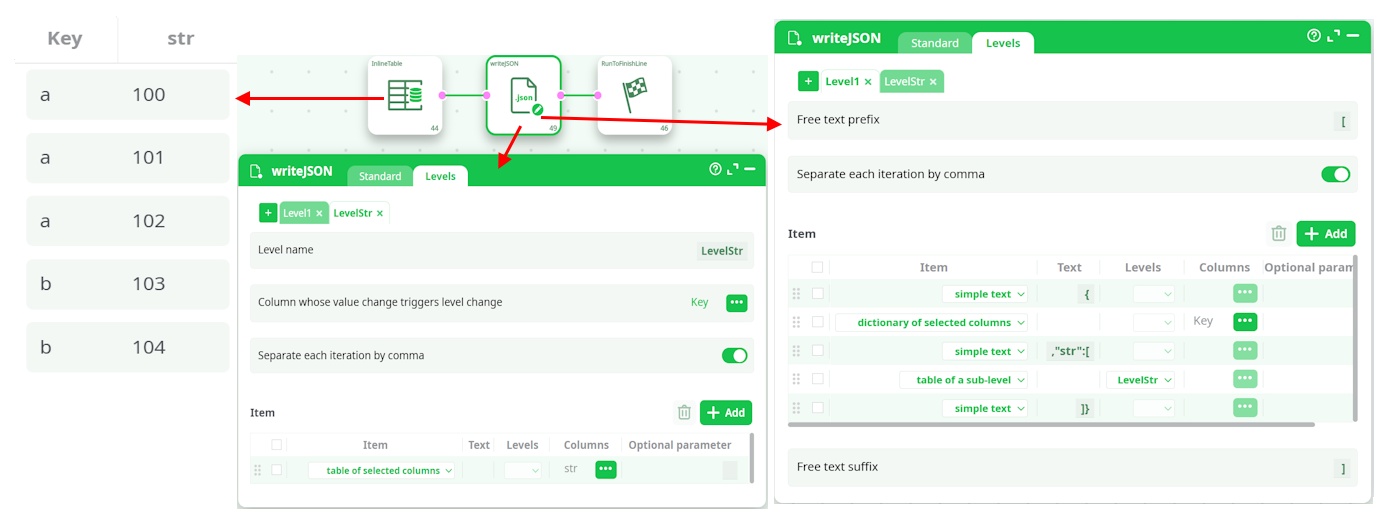Open the LevelStr levels dropdown in the item table
The width and height of the screenshot is (1400, 528).
coord(1140,380)
